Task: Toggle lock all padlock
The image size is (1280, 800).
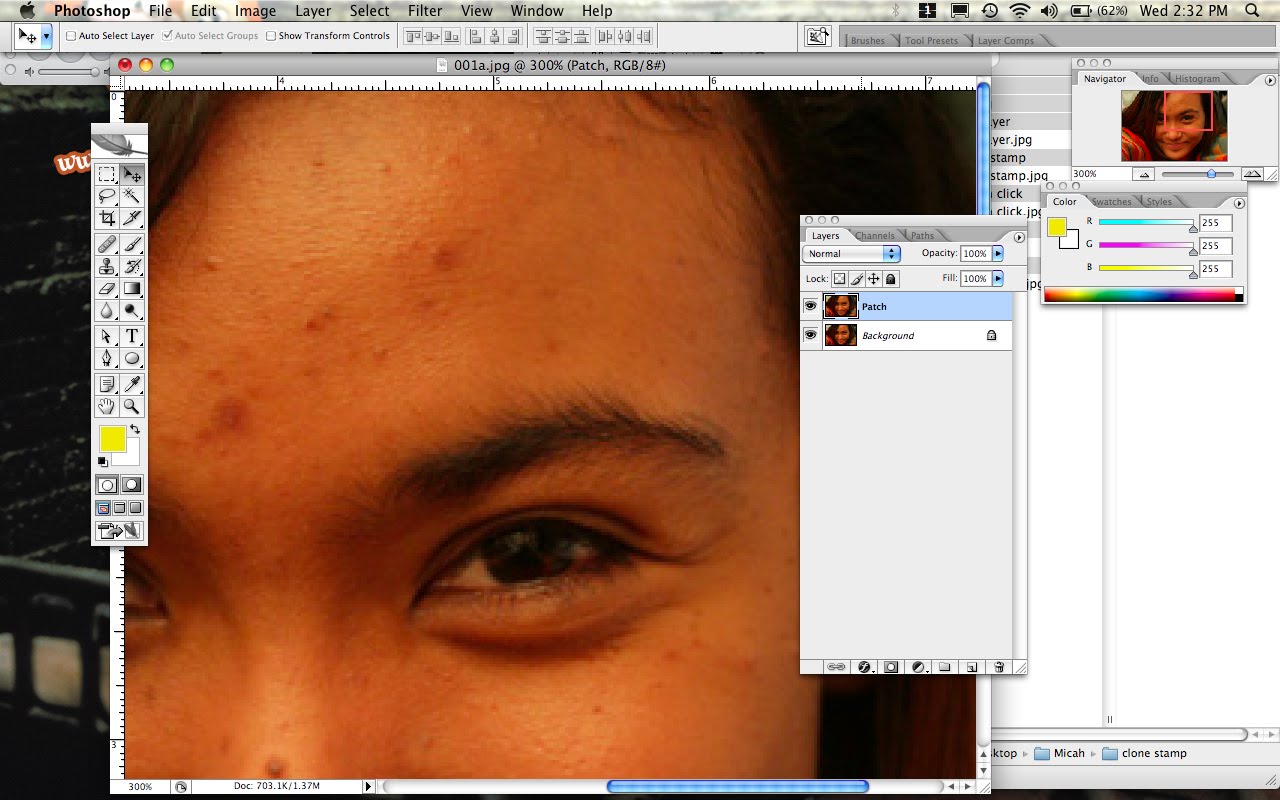Action: pos(891,279)
